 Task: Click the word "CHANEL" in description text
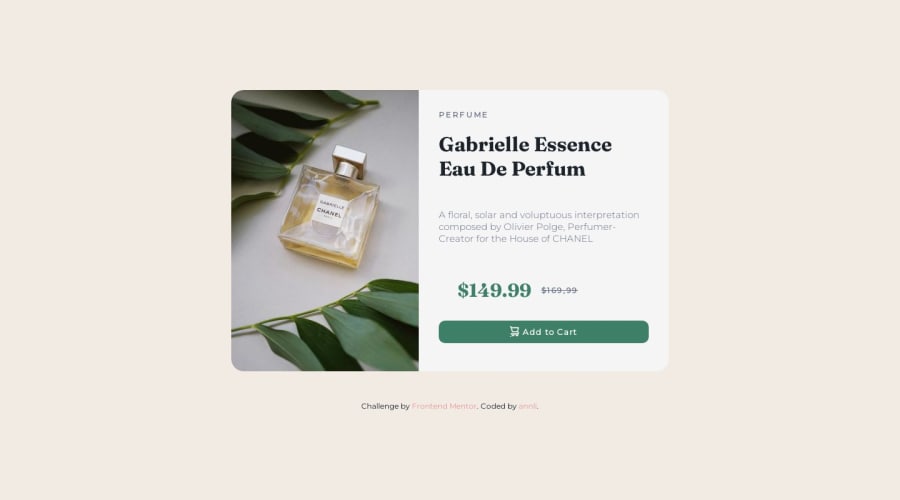pos(572,239)
